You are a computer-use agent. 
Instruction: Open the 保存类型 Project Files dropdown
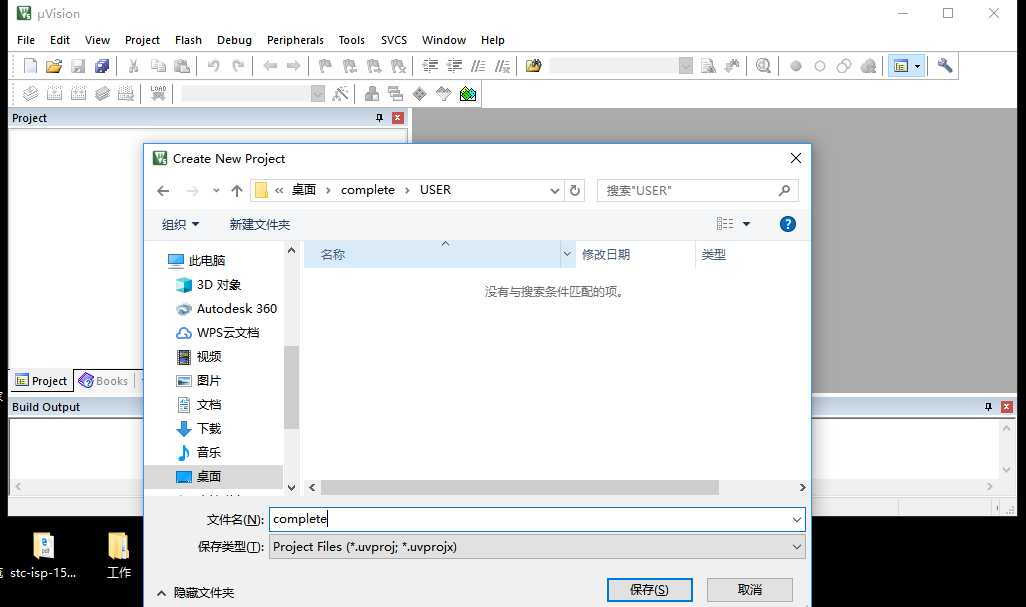click(796, 547)
